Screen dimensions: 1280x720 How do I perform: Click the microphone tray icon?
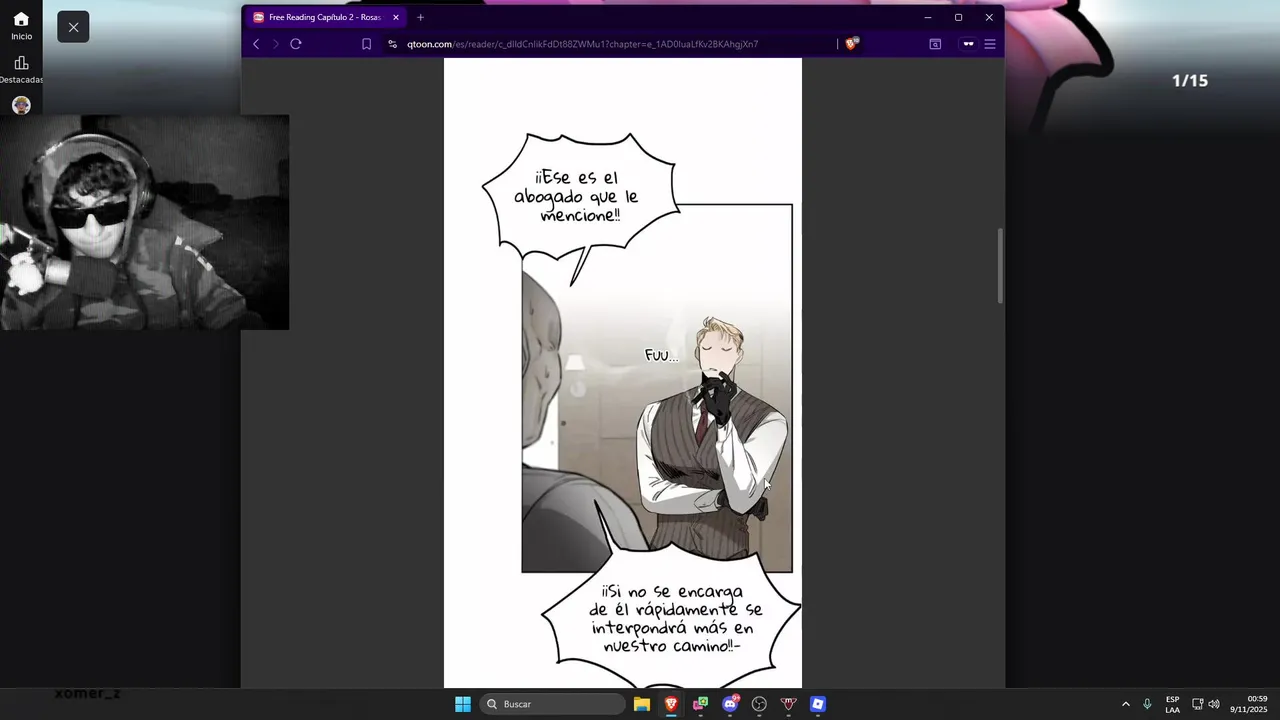tap(1147, 704)
